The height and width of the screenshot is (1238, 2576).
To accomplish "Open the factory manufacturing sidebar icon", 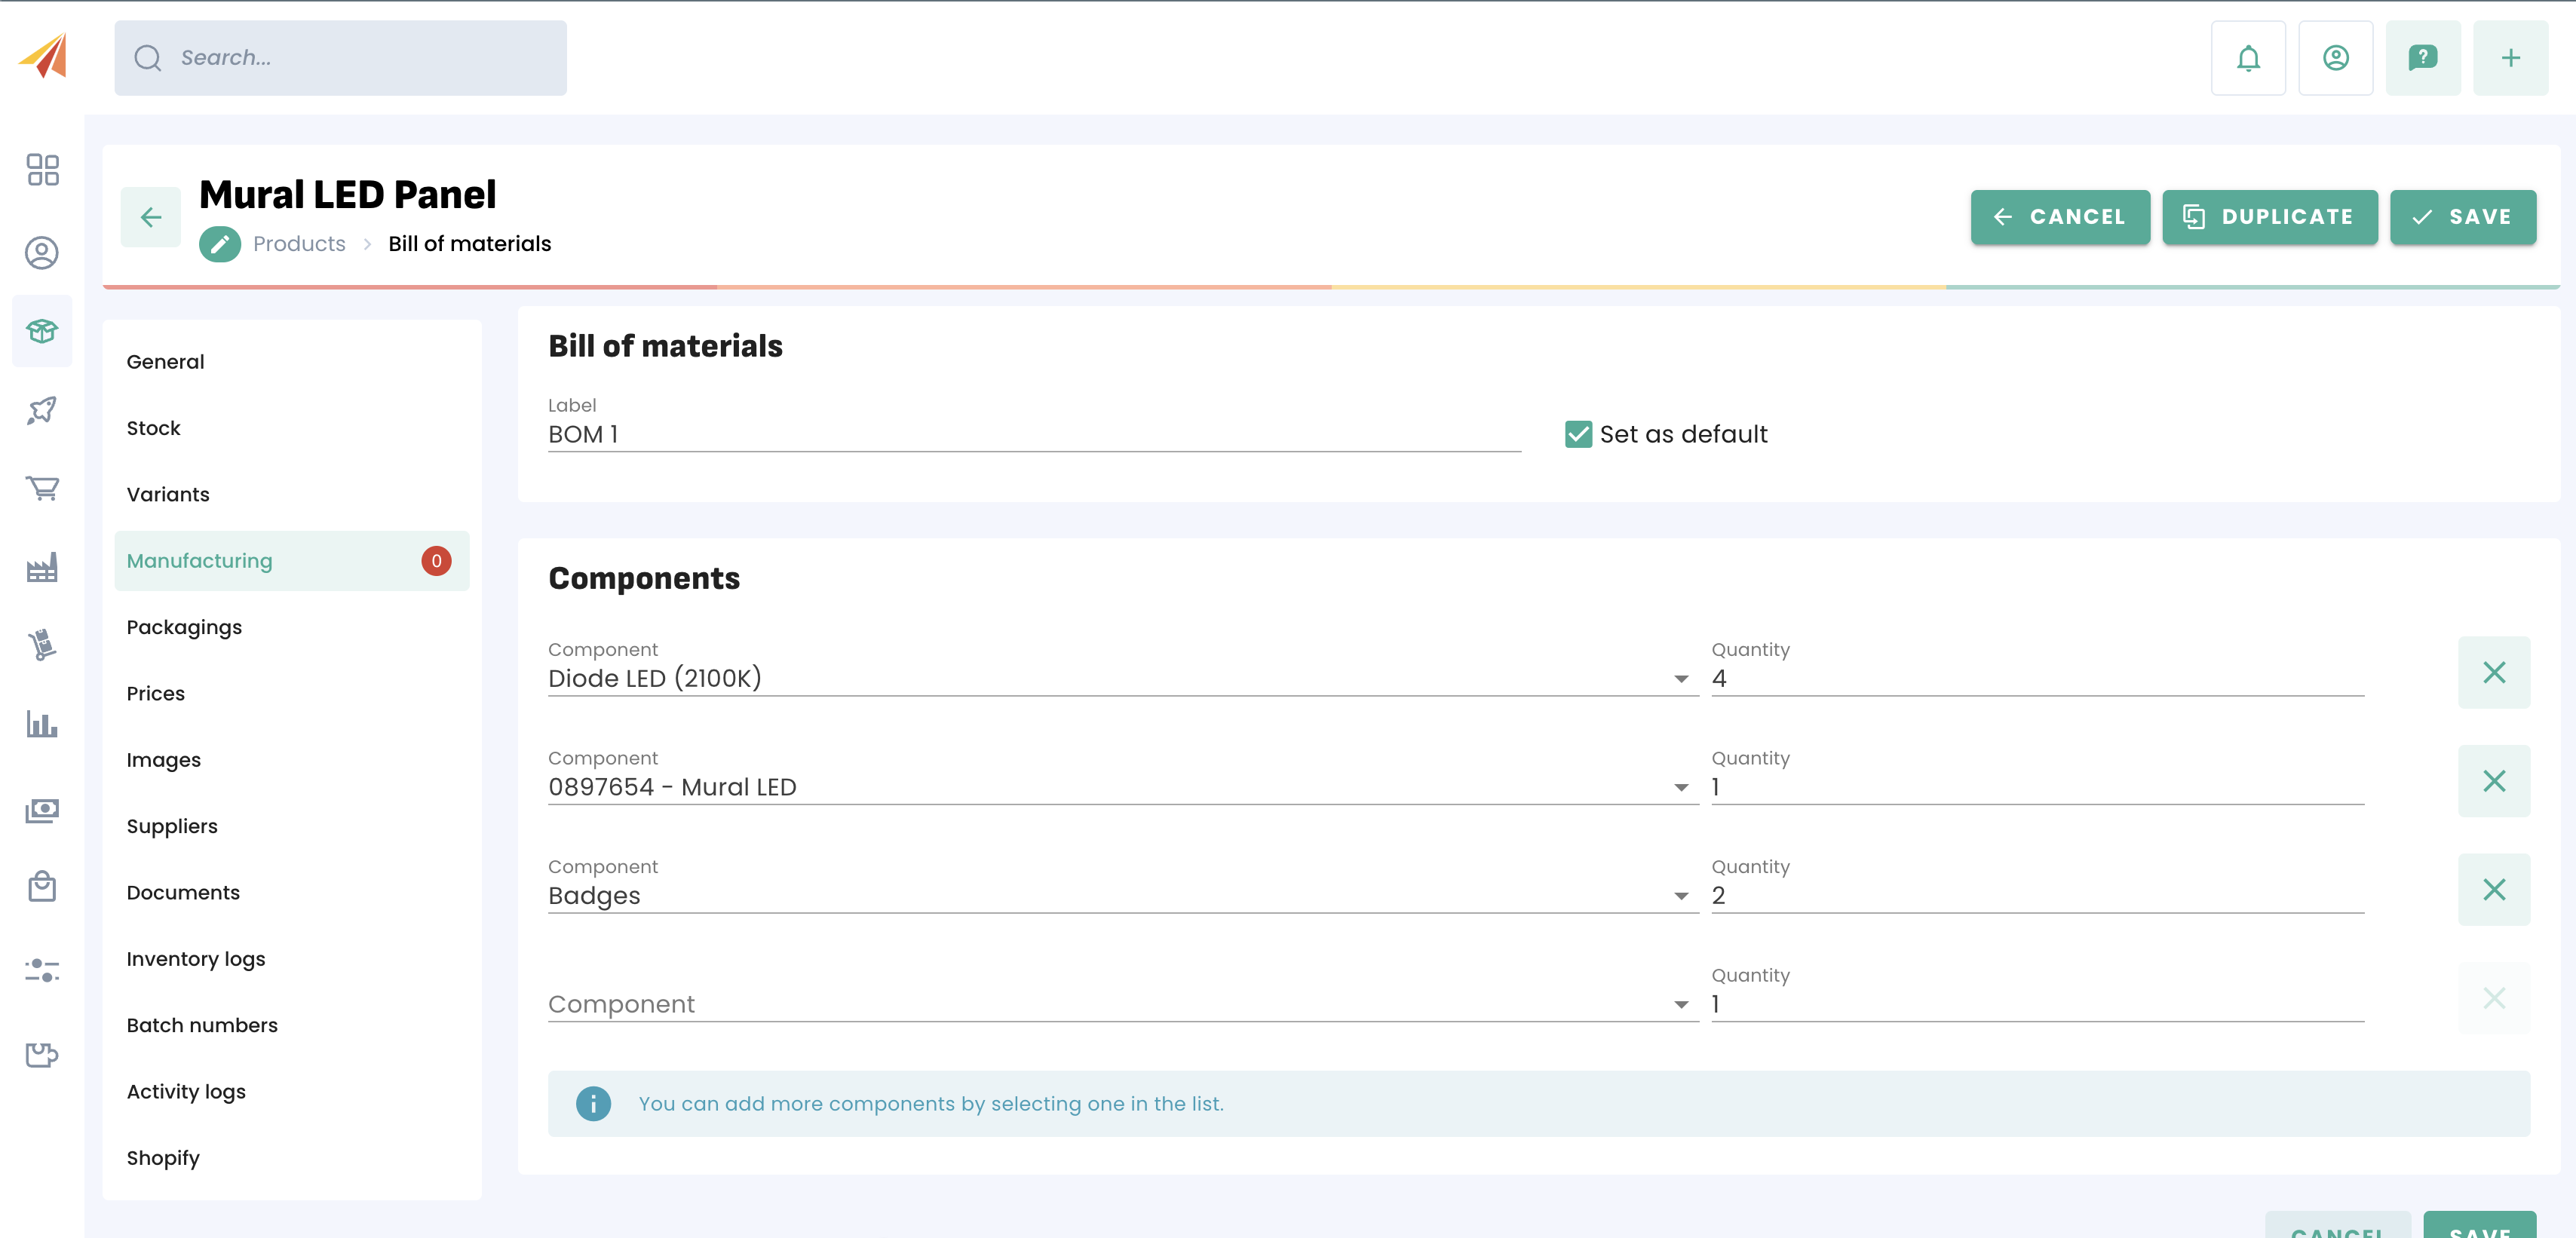I will pos(42,568).
